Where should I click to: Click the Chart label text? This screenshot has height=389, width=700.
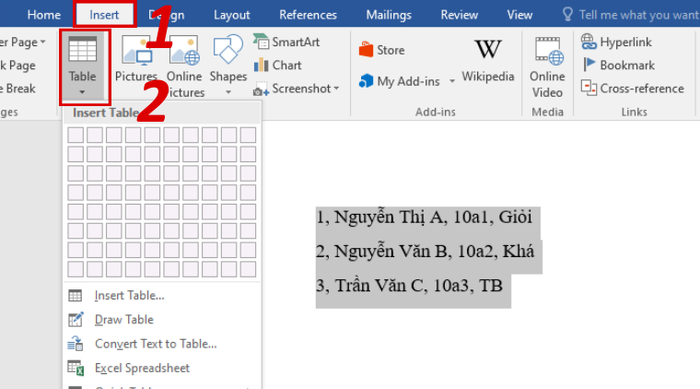(287, 65)
